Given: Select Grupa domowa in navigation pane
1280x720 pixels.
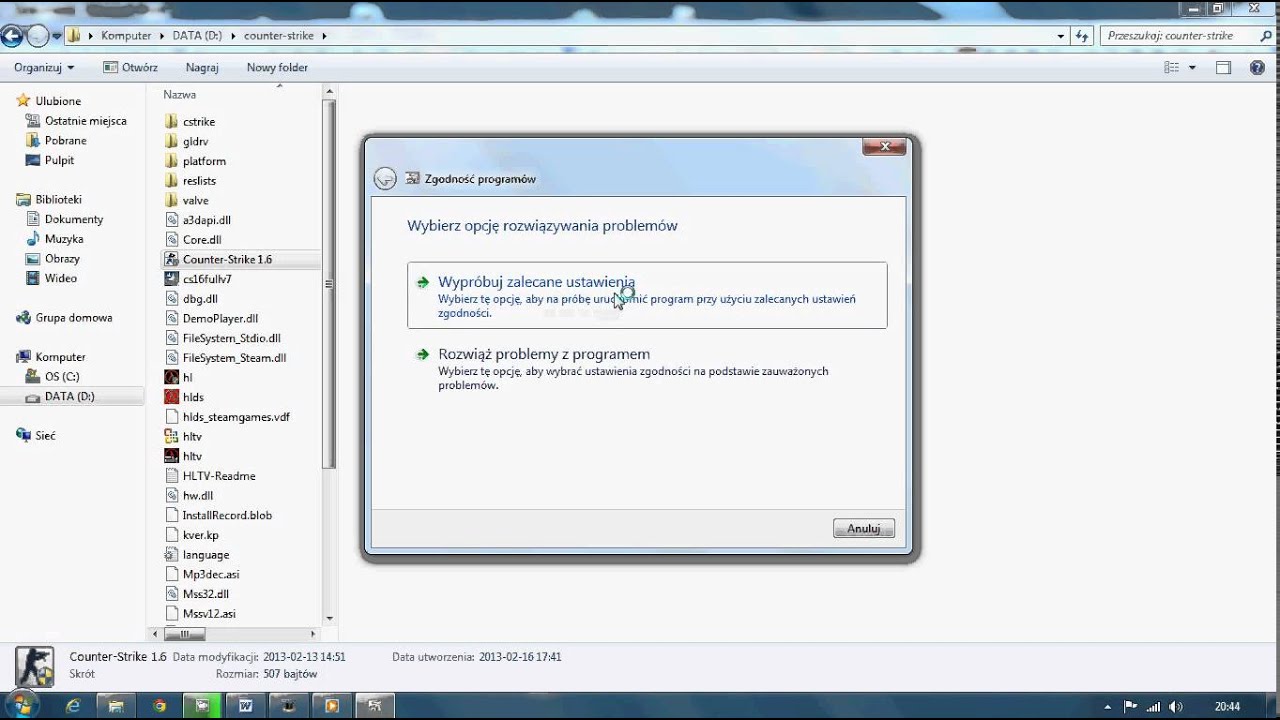Looking at the screenshot, I should [73, 318].
